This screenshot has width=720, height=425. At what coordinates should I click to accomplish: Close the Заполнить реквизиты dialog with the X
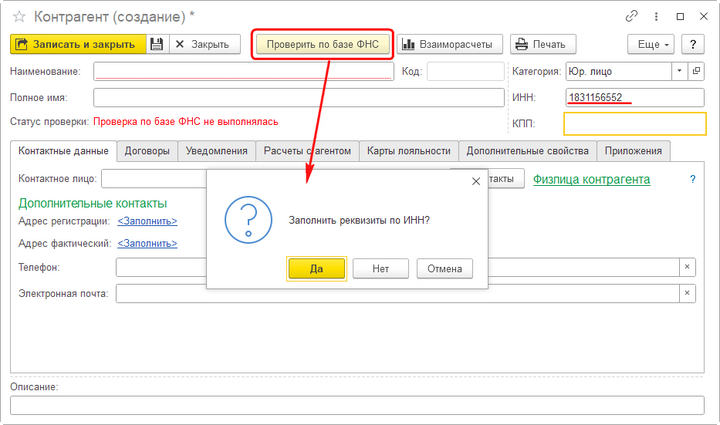coord(476,181)
